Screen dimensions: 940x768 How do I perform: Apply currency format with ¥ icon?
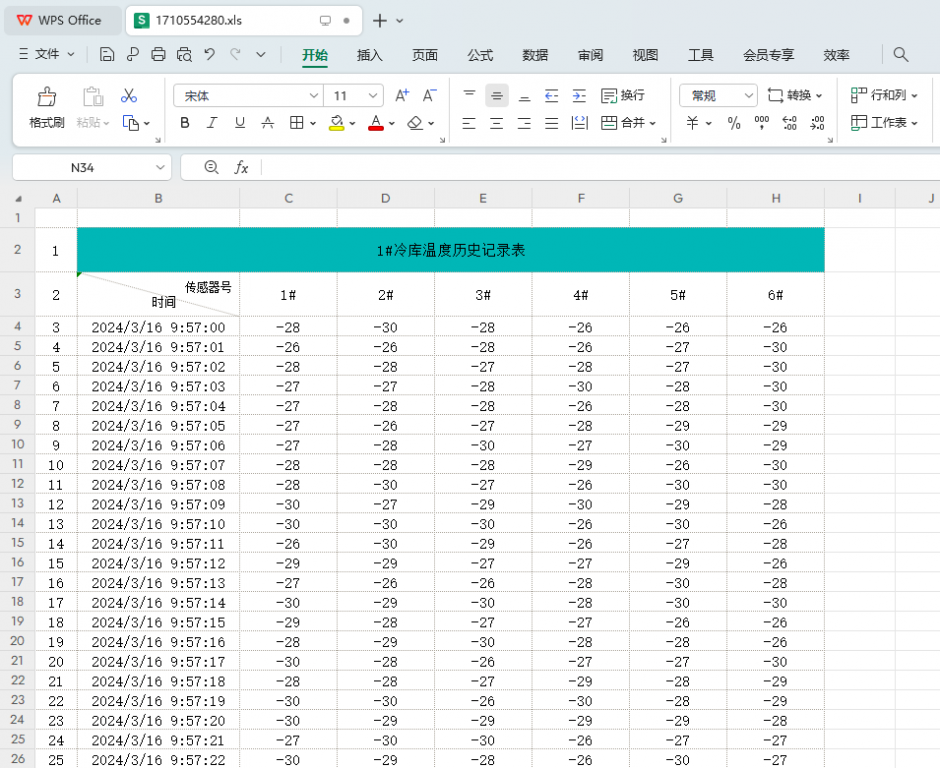click(692, 123)
